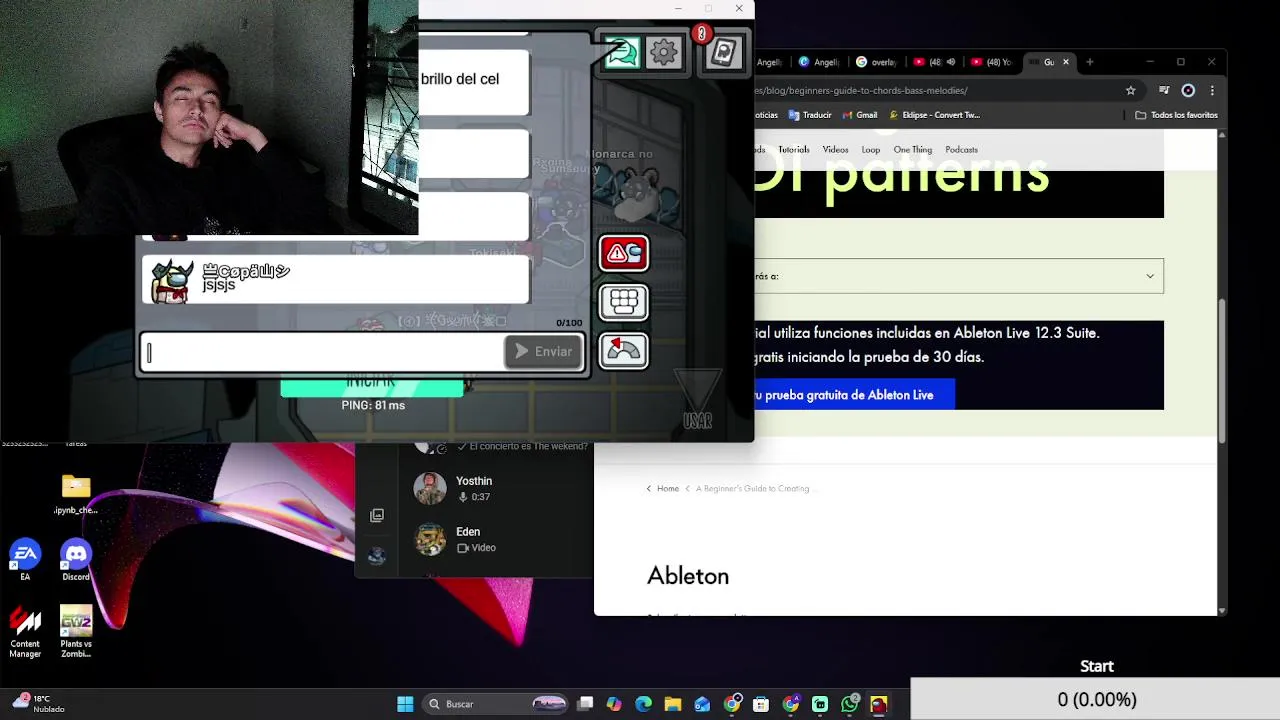Open Among Us settings gear icon
The height and width of the screenshot is (720, 1280).
click(x=663, y=53)
